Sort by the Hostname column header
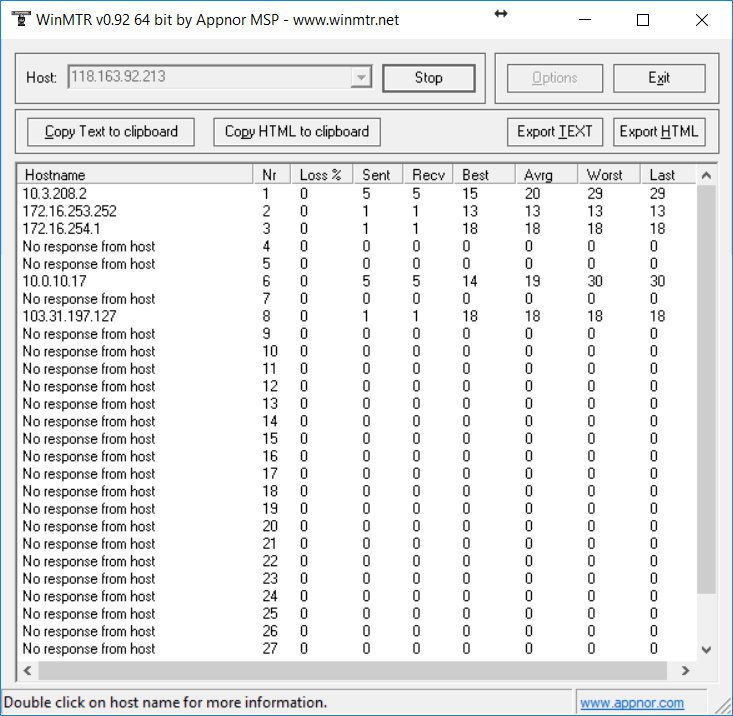The height and width of the screenshot is (716, 733). pyautogui.click(x=135, y=175)
